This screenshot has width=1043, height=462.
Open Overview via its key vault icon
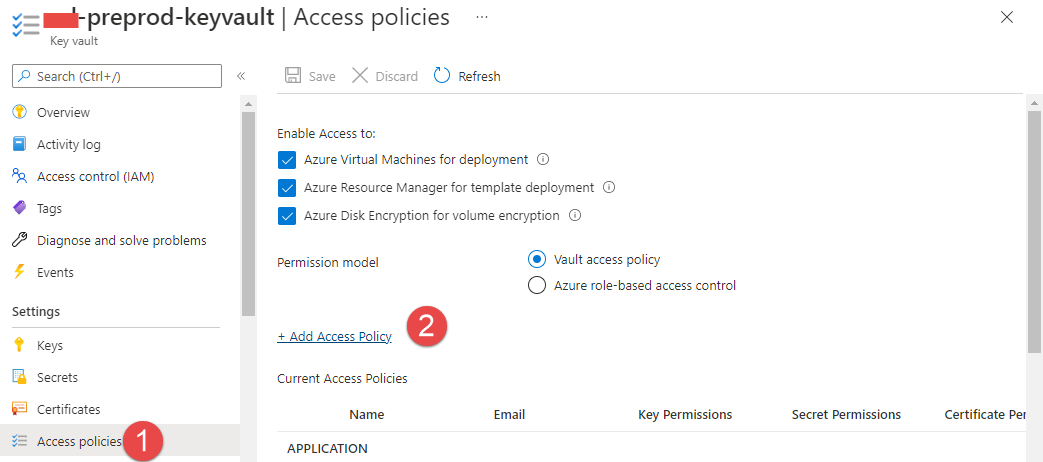click(x=19, y=112)
